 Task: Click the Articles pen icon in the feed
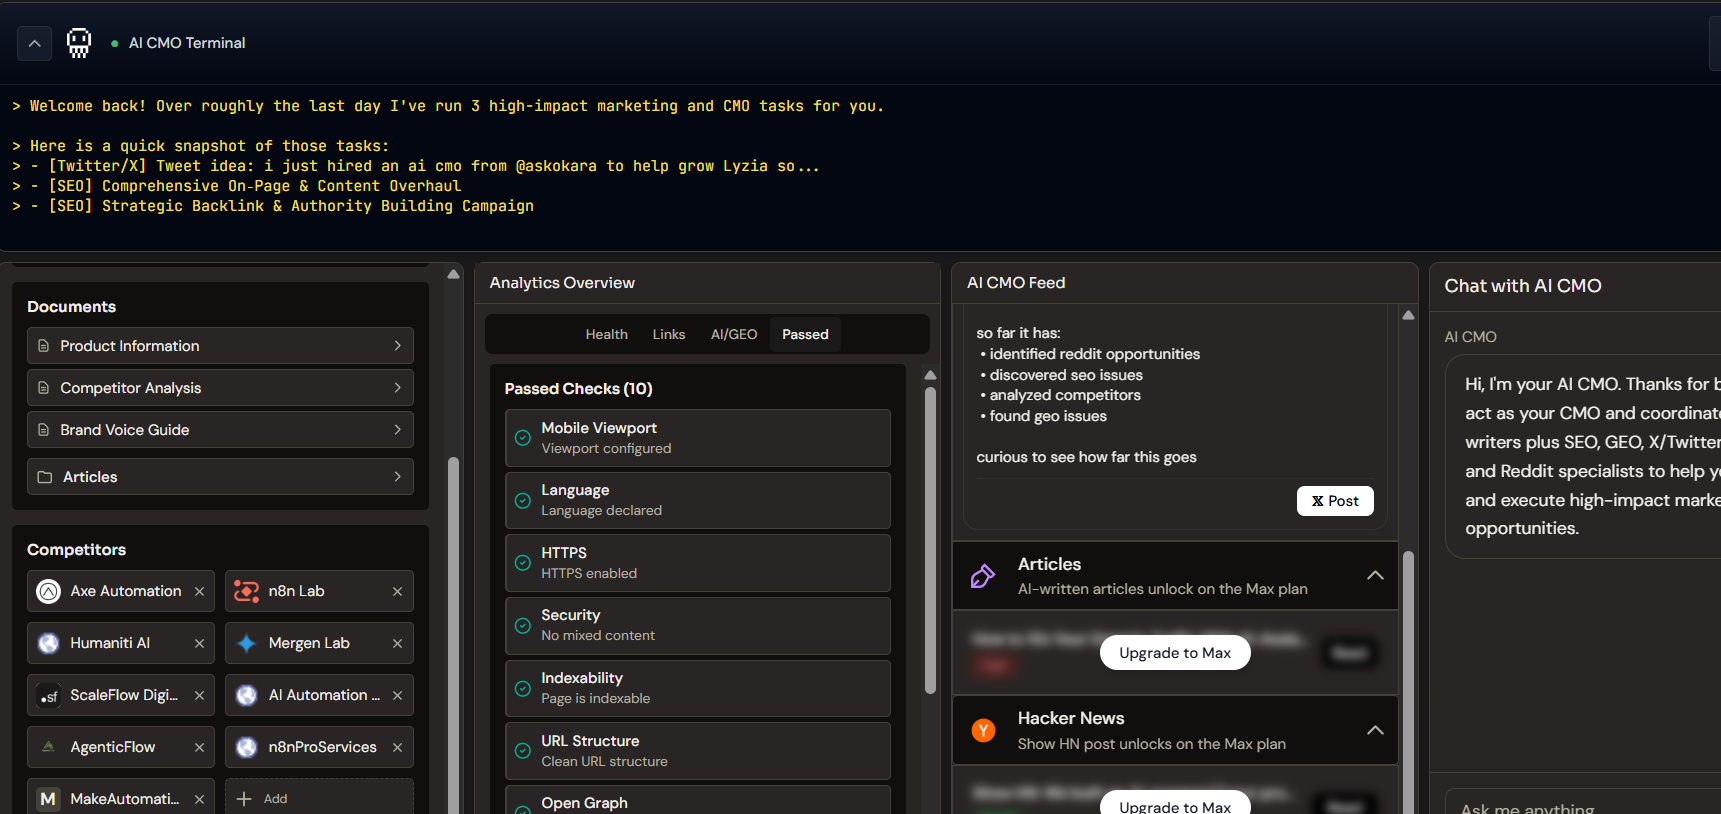pyautogui.click(x=983, y=576)
